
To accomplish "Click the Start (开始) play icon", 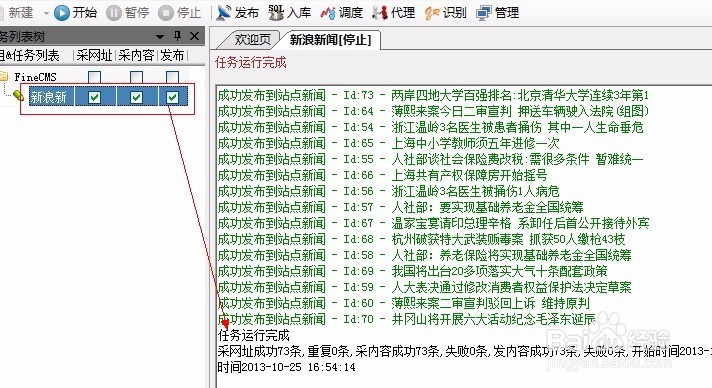I will pyautogui.click(x=61, y=13).
